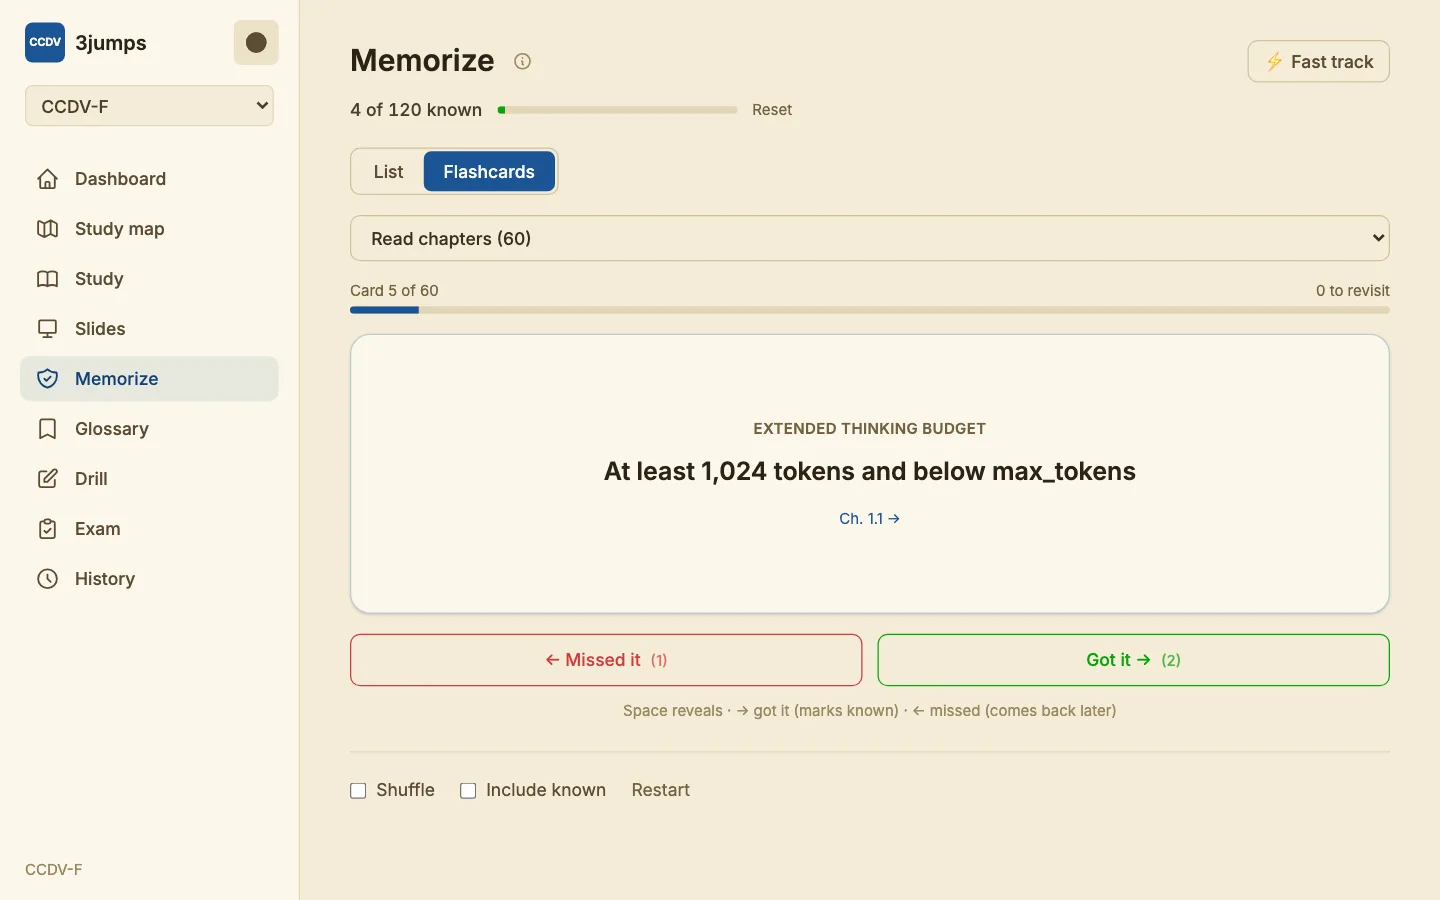Click the CCDV logo icon
1440x900 pixels.
pyautogui.click(x=45, y=43)
